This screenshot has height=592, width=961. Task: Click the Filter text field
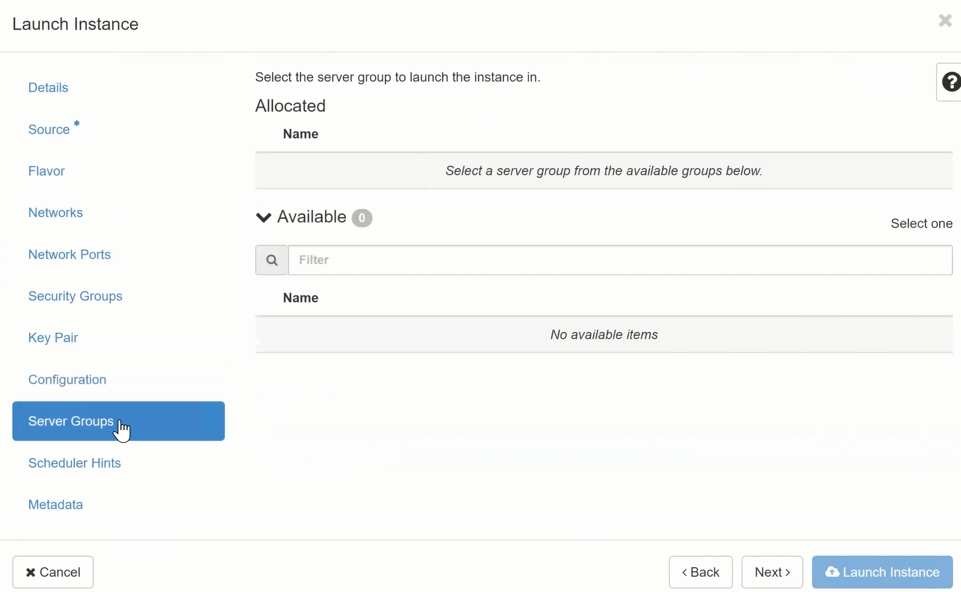pos(619,260)
